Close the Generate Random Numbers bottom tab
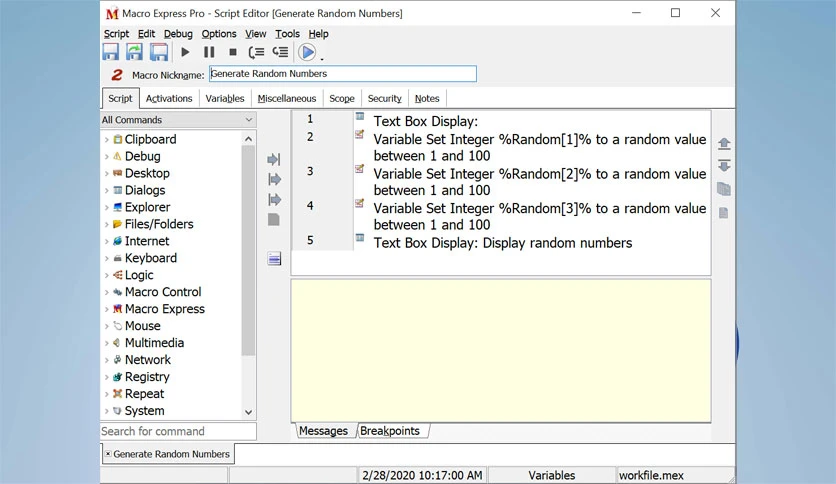This screenshot has height=484, width=836. (108, 454)
